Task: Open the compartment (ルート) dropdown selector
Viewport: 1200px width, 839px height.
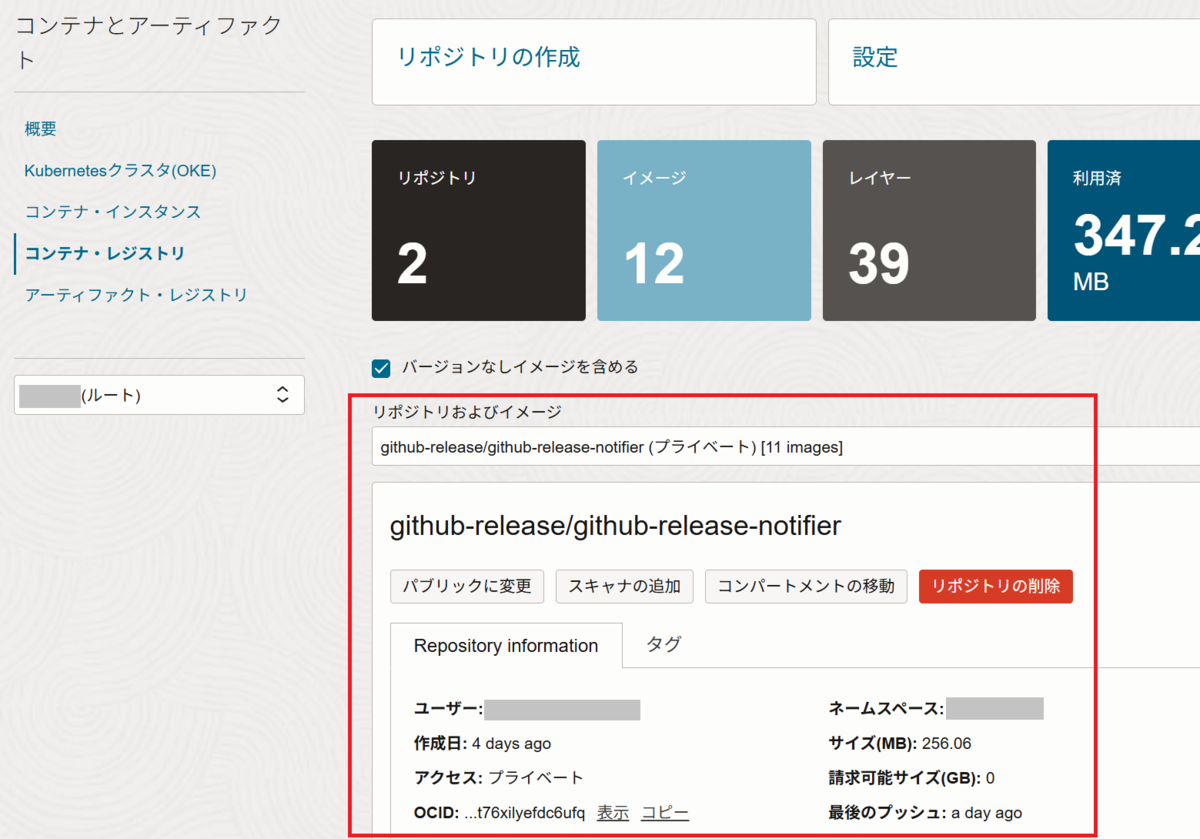Action: (158, 395)
